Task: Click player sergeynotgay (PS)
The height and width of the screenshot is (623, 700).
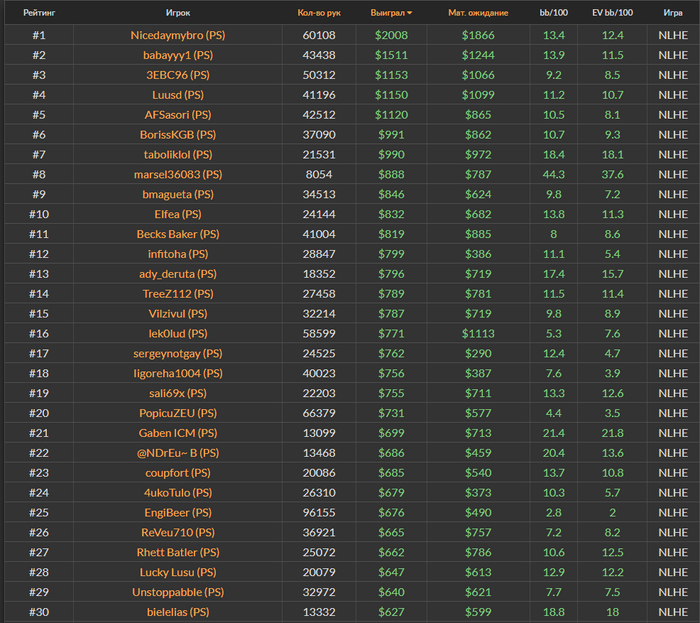Action: point(178,353)
